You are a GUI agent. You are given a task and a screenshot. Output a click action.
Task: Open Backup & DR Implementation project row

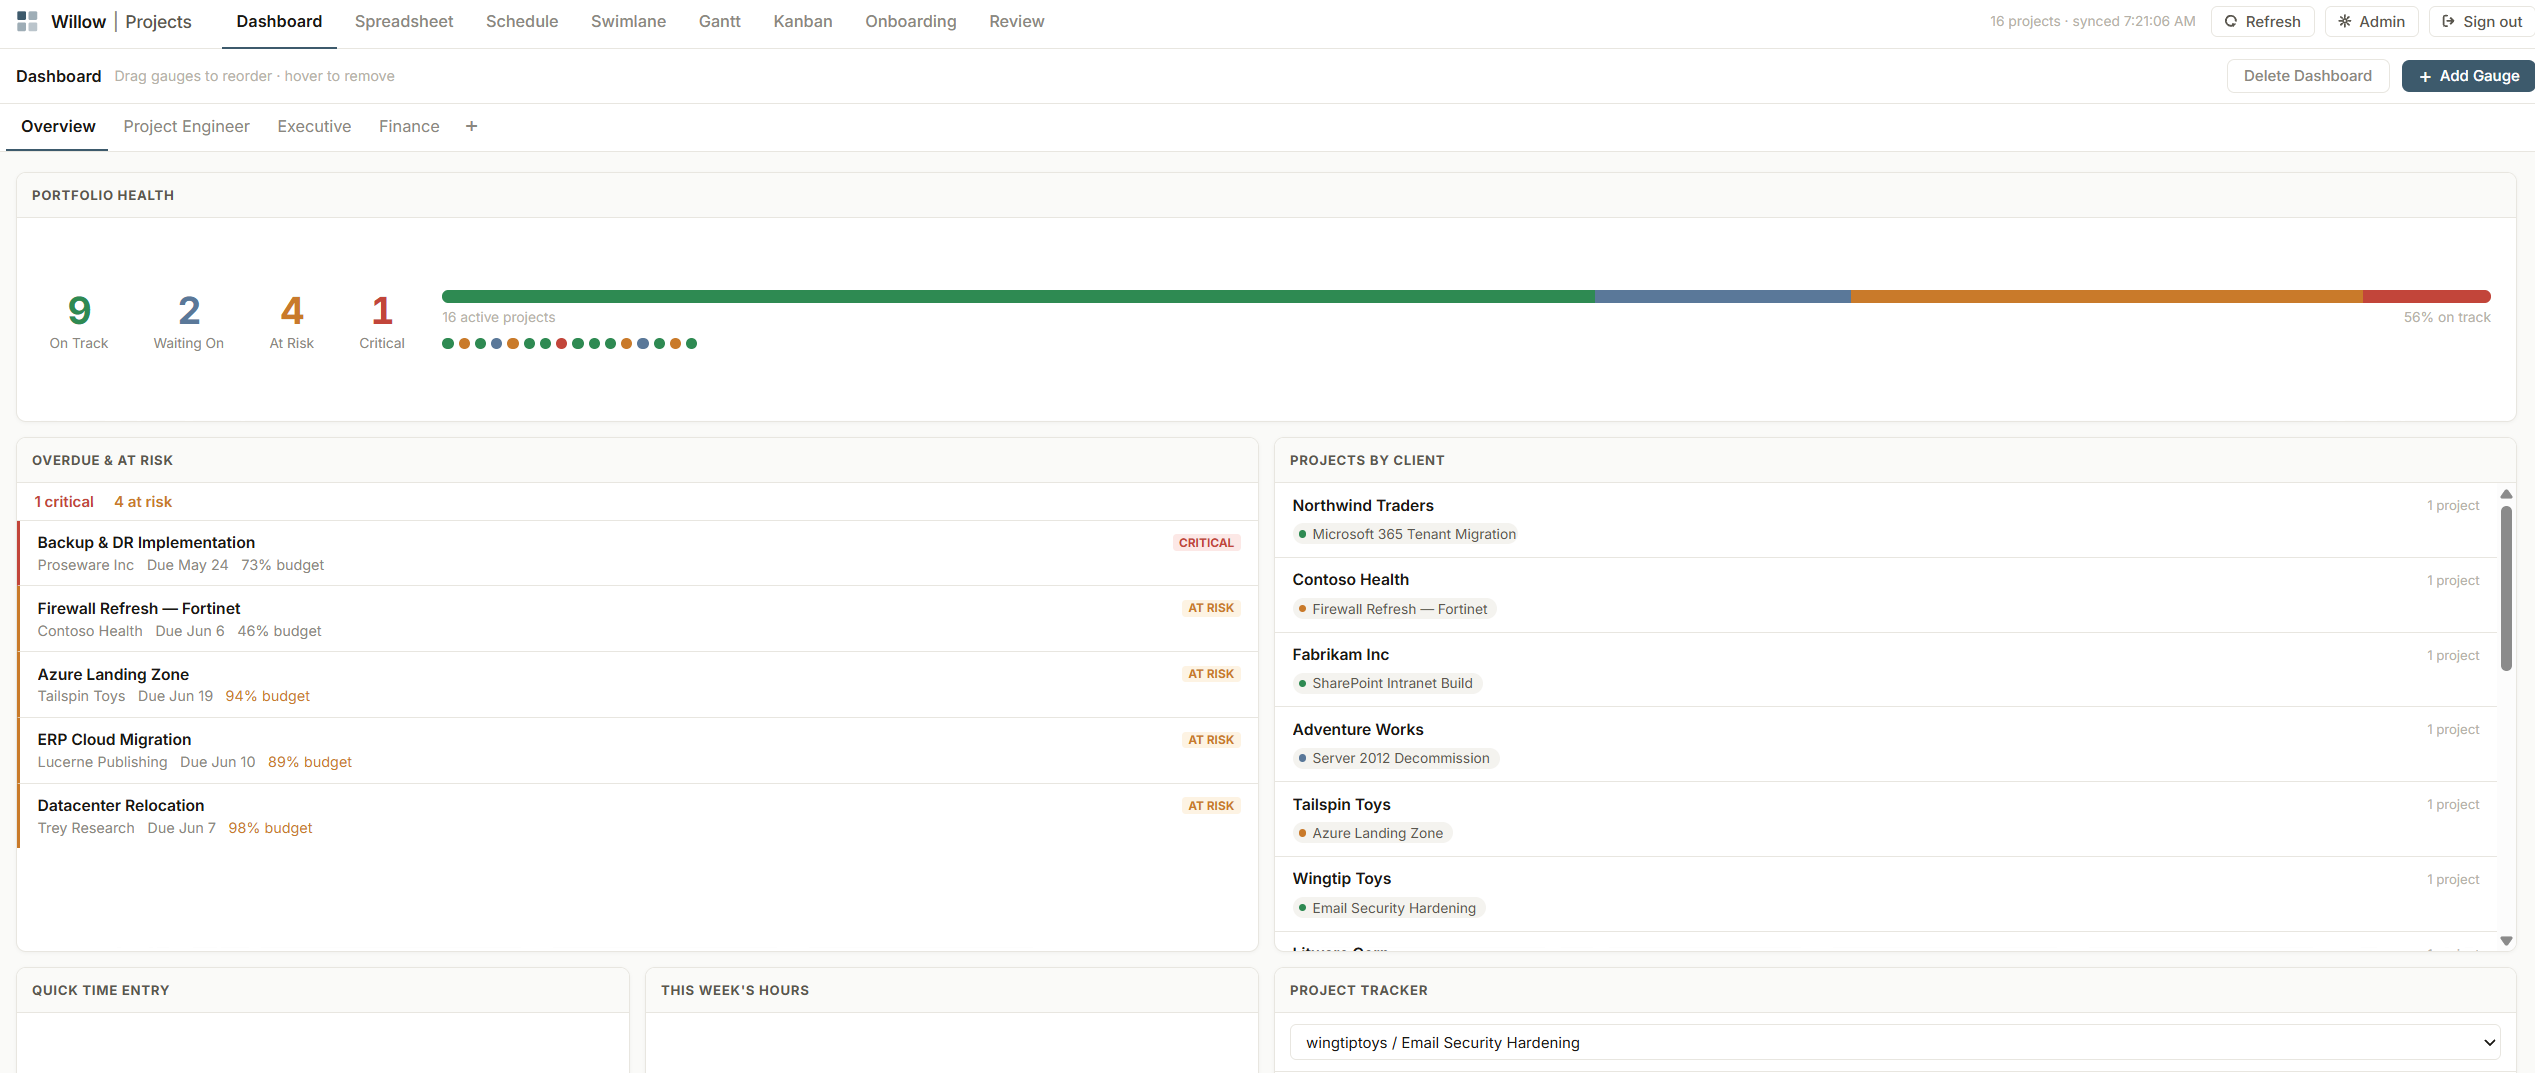[x=637, y=553]
